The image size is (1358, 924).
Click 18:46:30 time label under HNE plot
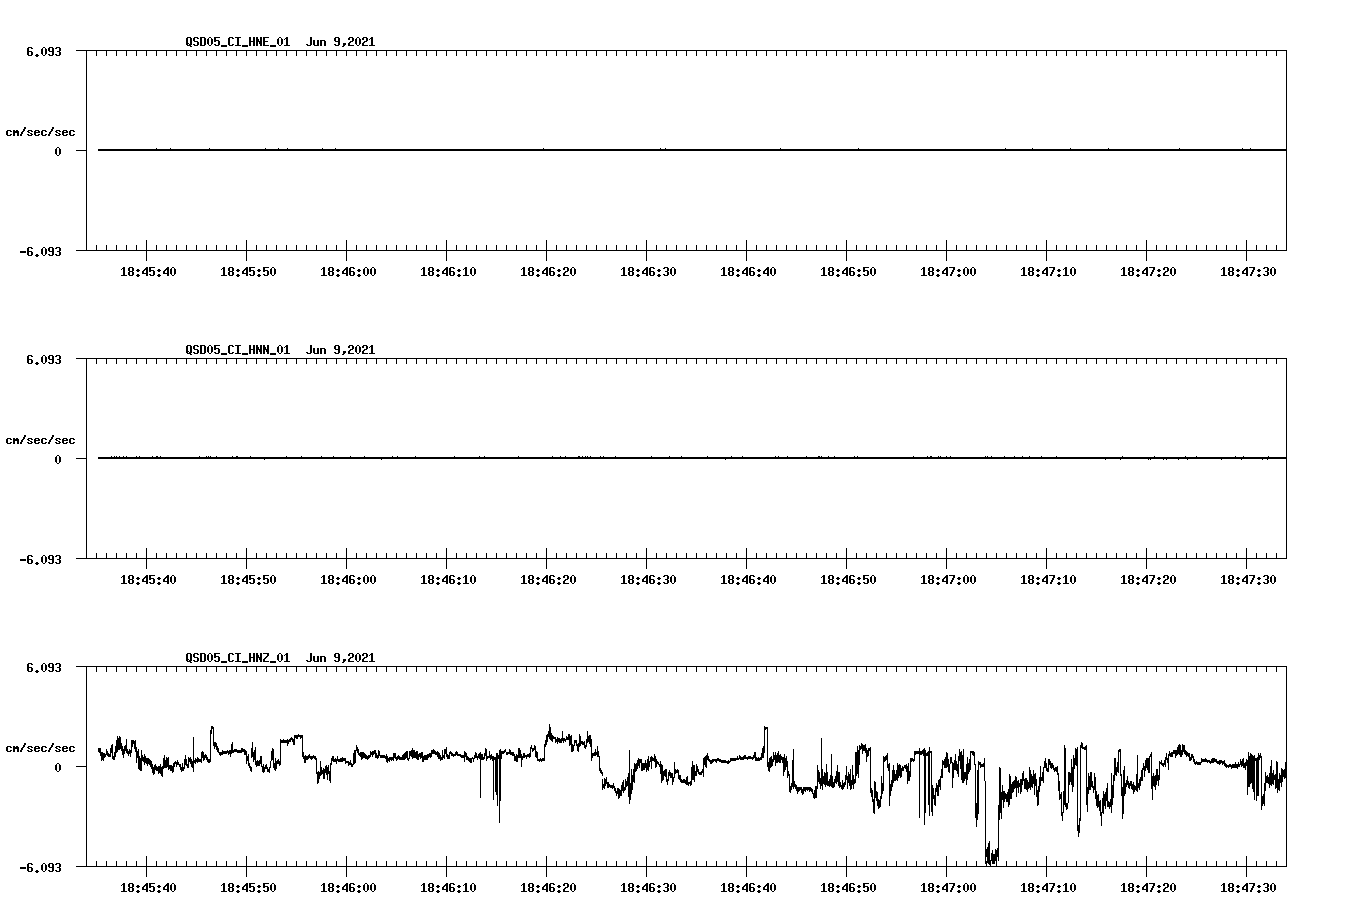coord(648,272)
